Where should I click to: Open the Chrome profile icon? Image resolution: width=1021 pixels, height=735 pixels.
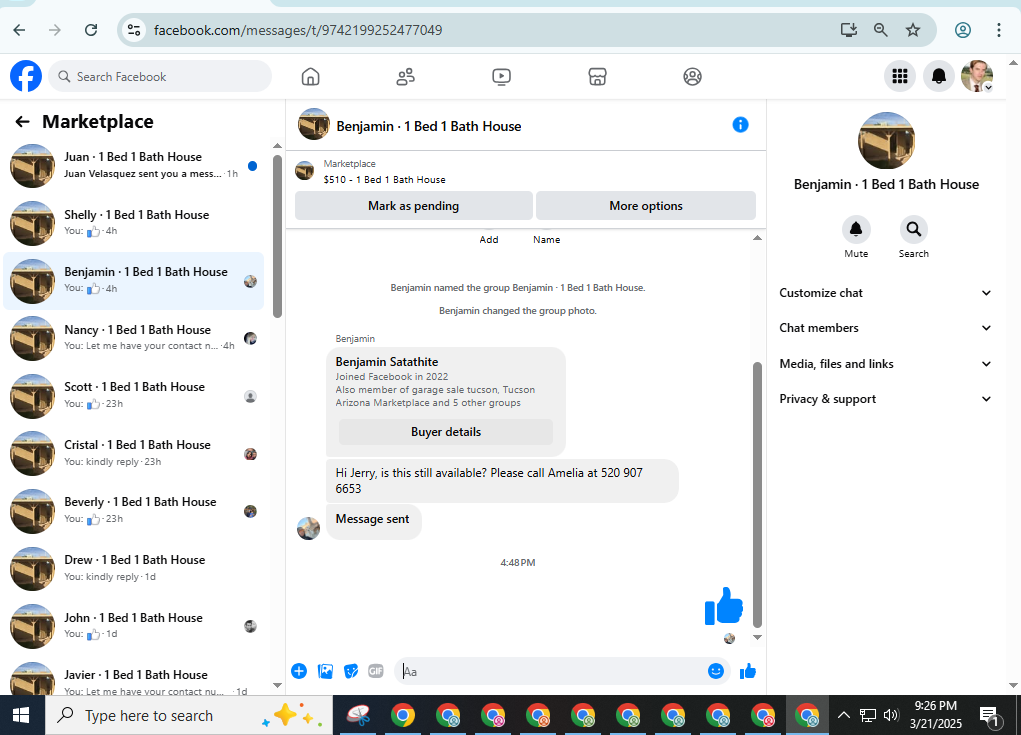(963, 30)
